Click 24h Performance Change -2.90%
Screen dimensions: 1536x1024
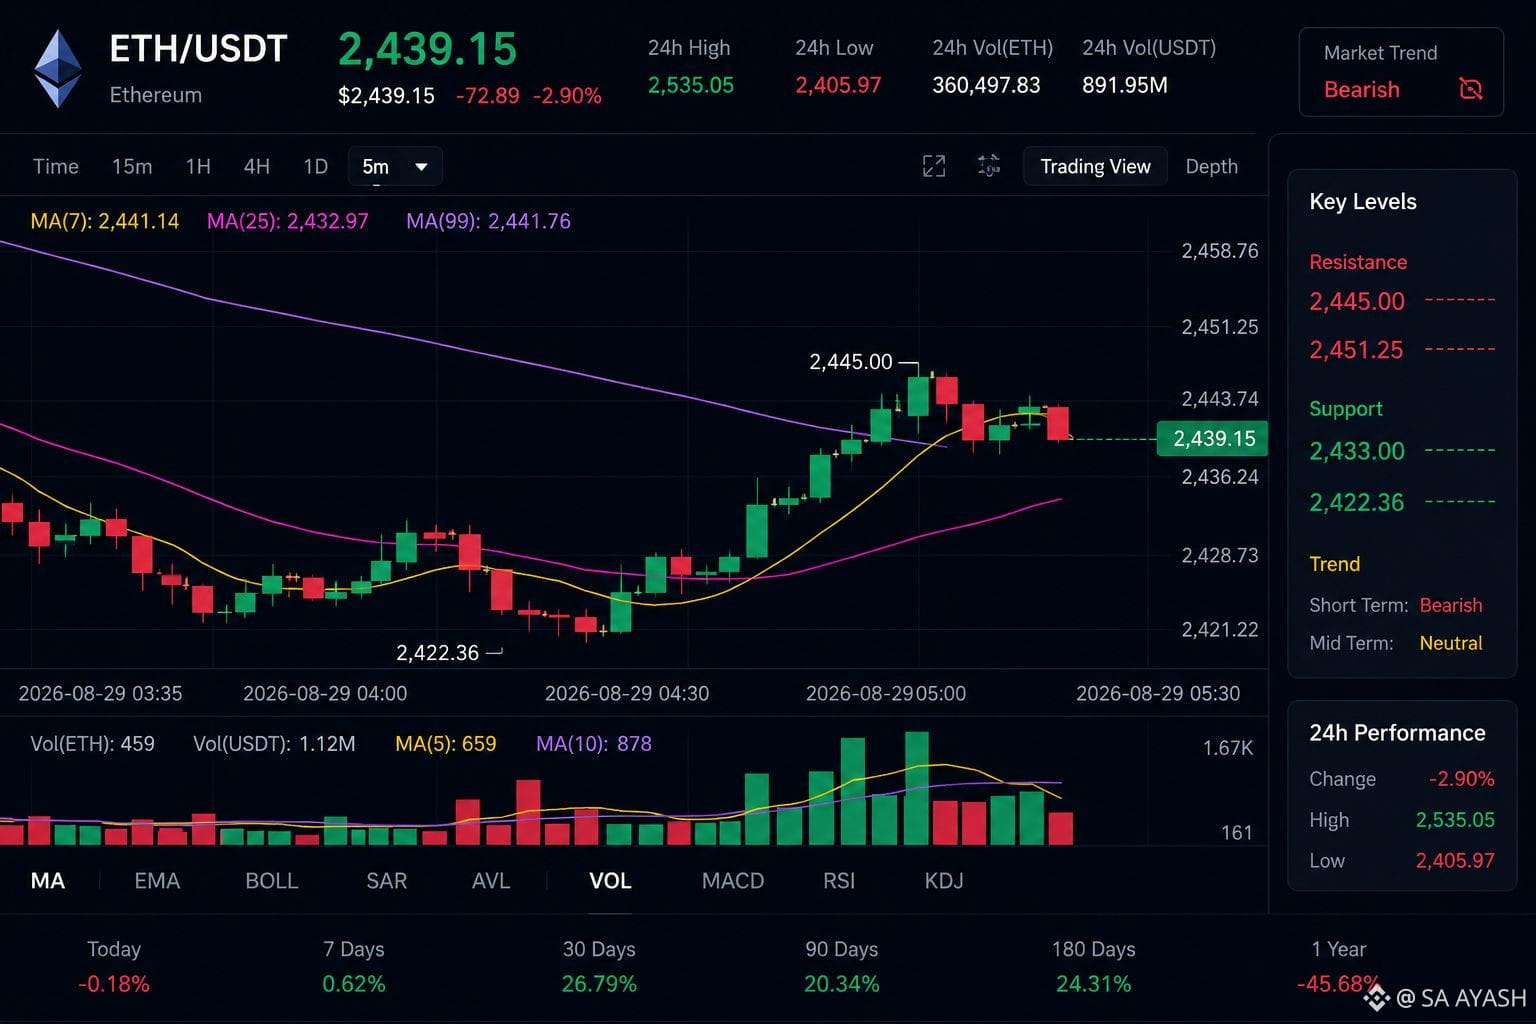coord(1461,779)
